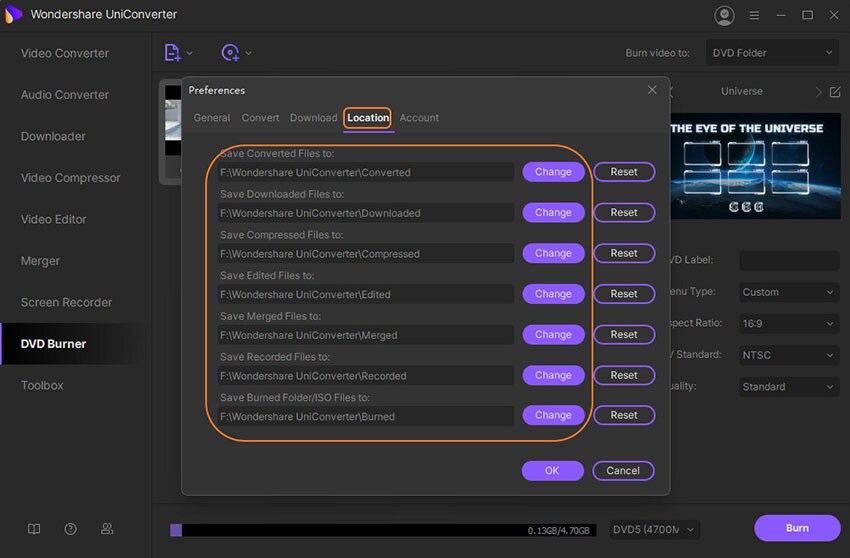Screen dimensions: 850x558
Task: Change the Compressed files location
Action: (553, 253)
